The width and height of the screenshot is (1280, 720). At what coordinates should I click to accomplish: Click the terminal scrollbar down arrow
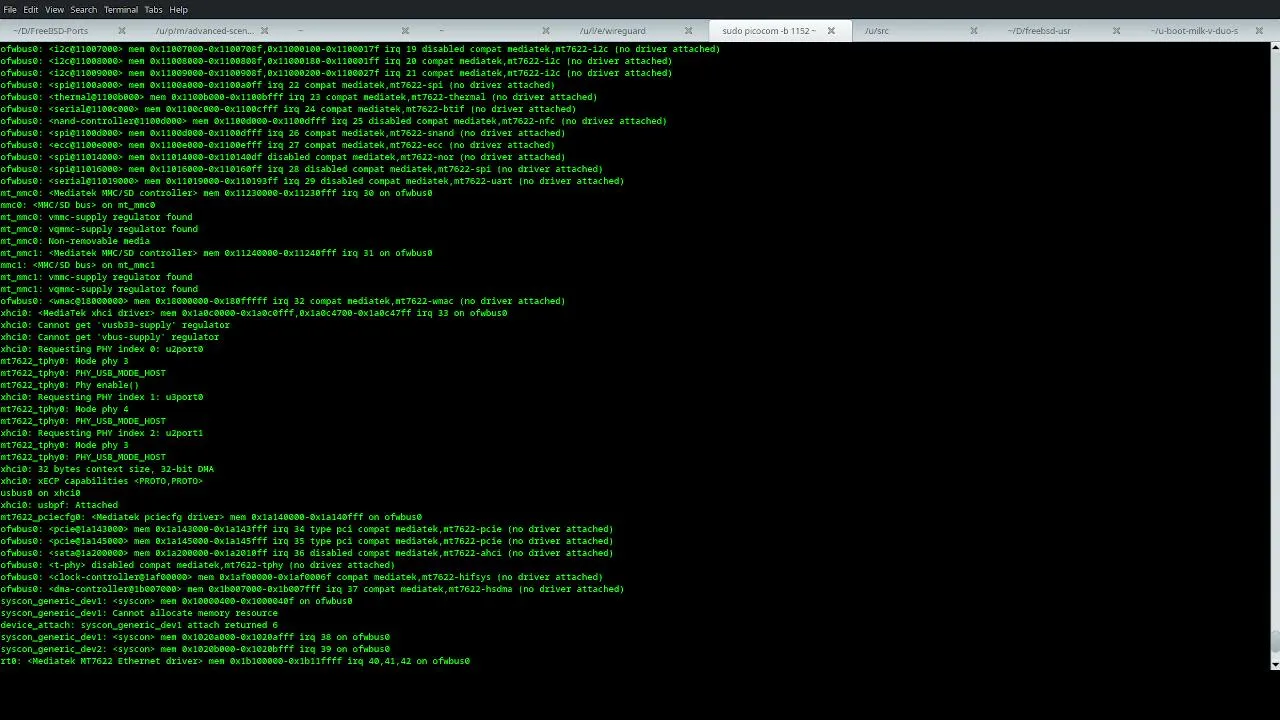coord(1275,664)
